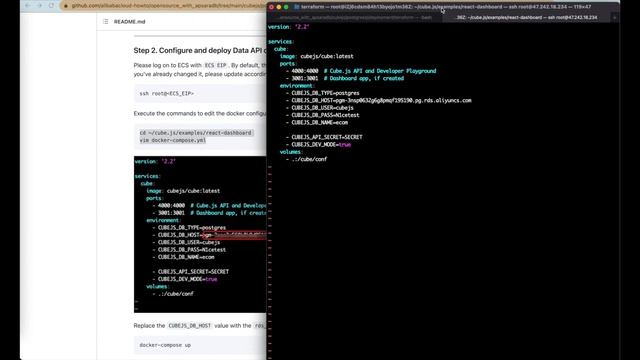Click the docker-compose screenshot image in README
This screenshot has width=640, height=360.
(x=200, y=234)
